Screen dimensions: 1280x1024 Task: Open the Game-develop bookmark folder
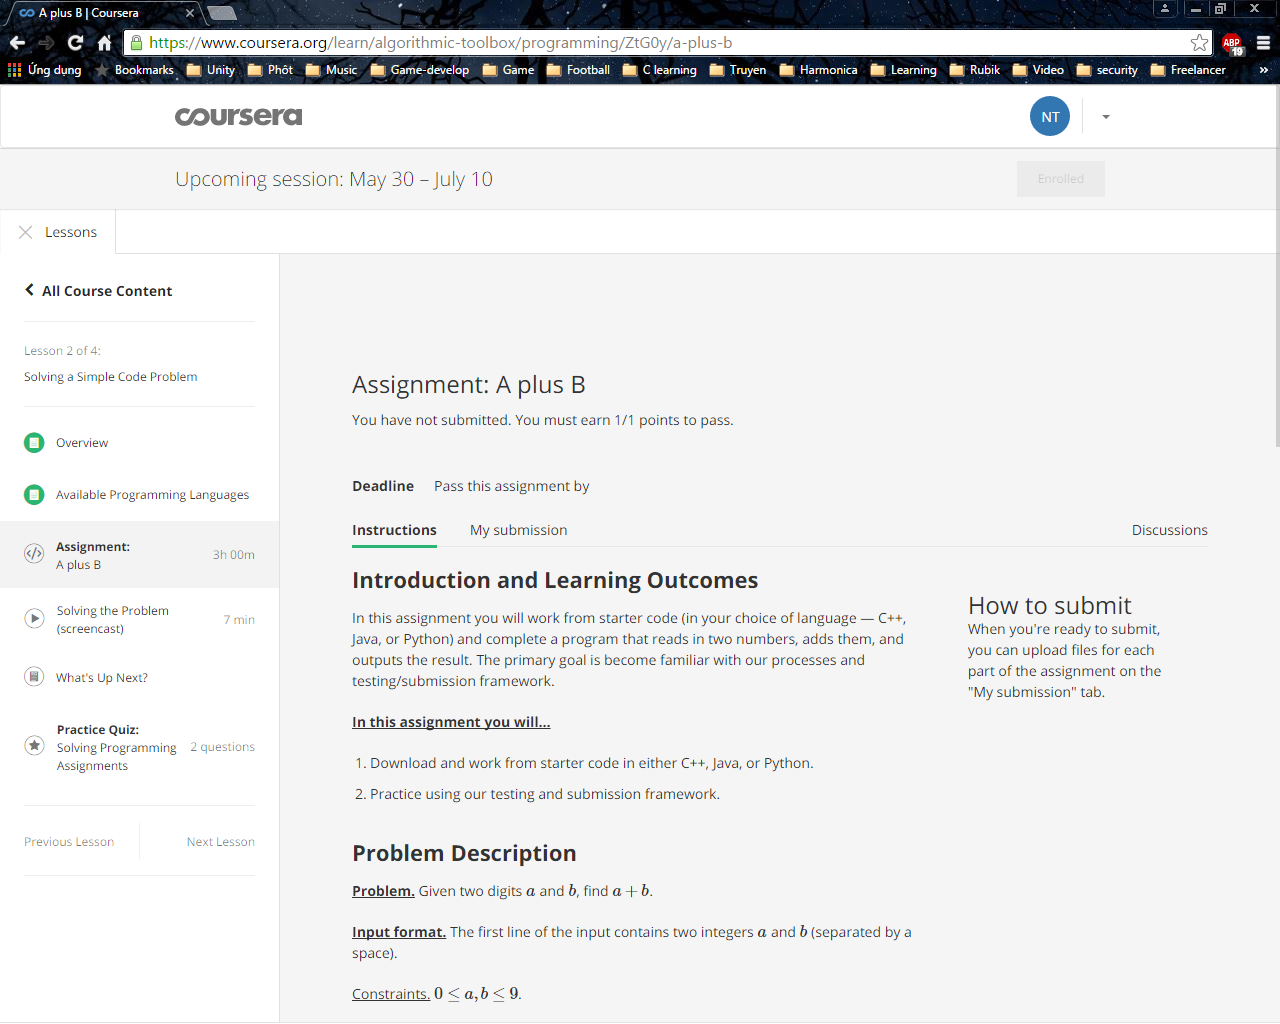tap(420, 70)
